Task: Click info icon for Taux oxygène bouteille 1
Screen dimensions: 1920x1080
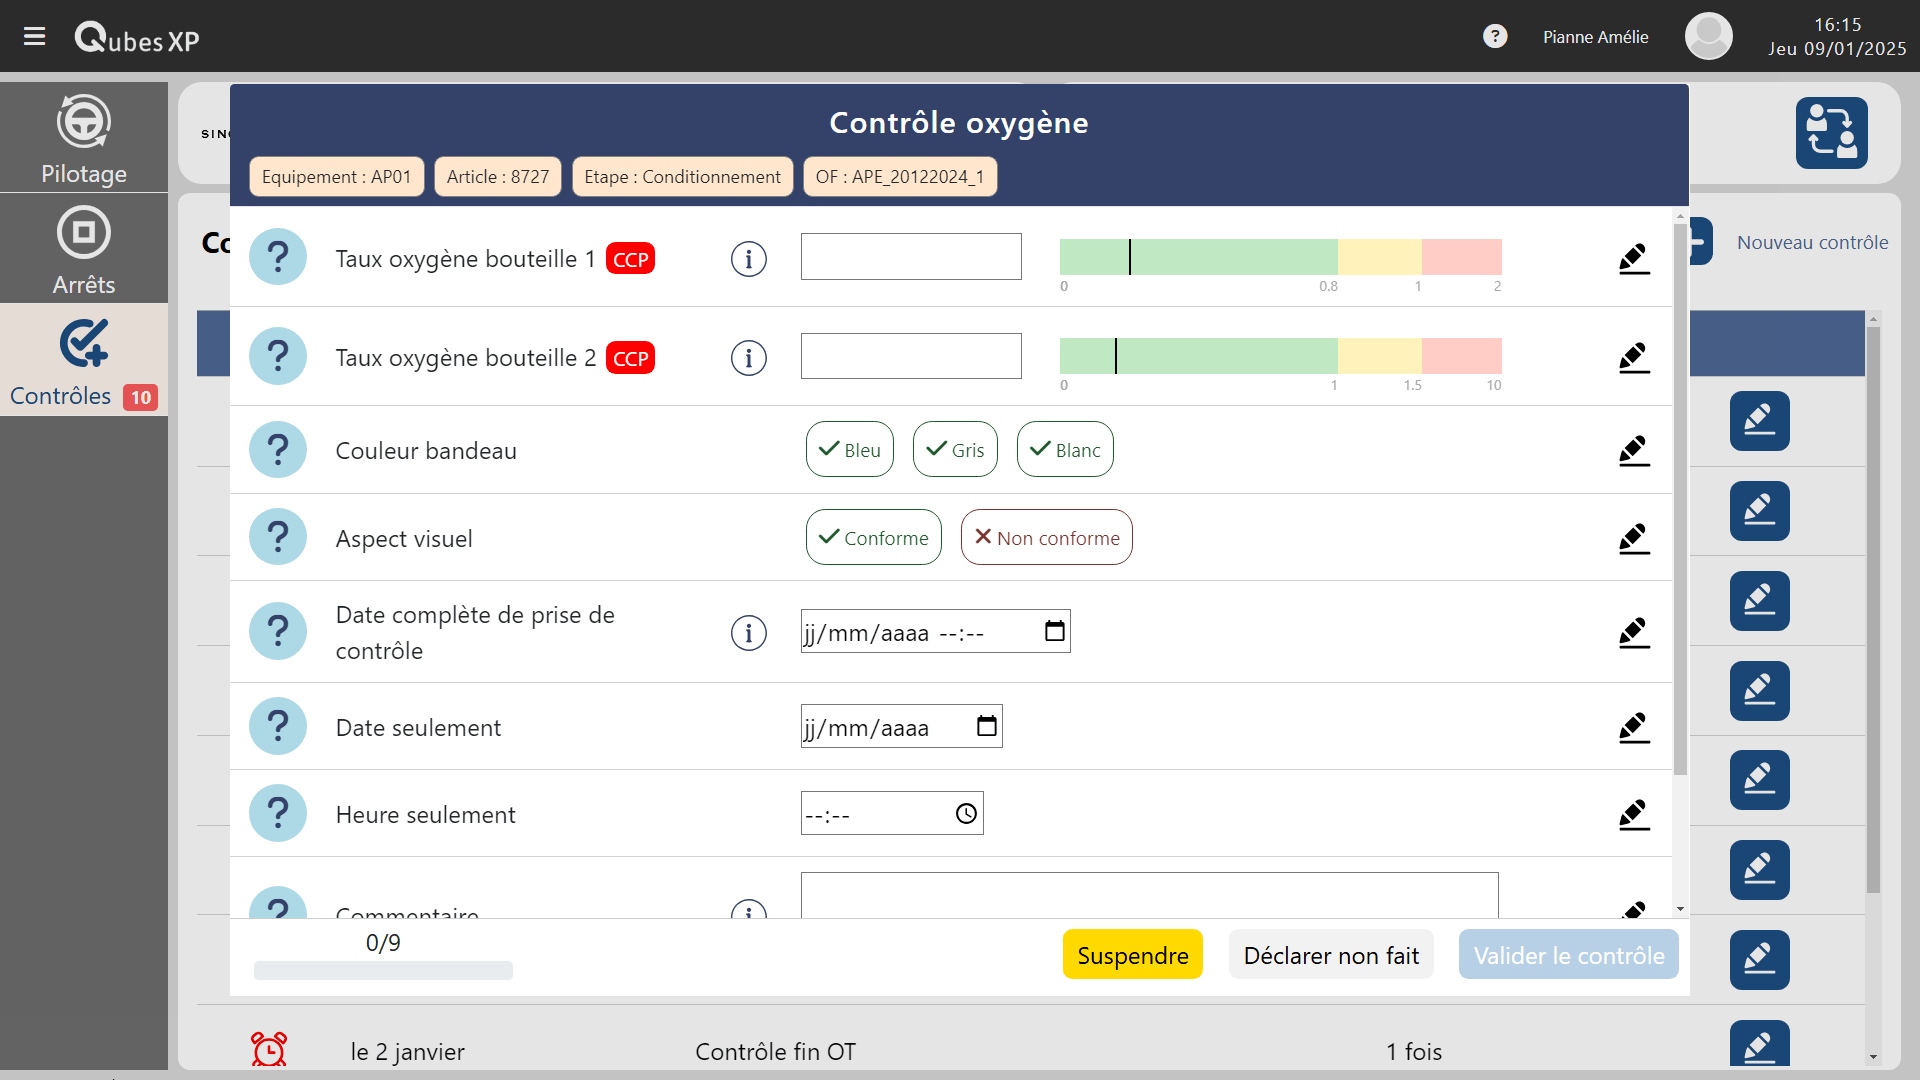Action: (748, 259)
